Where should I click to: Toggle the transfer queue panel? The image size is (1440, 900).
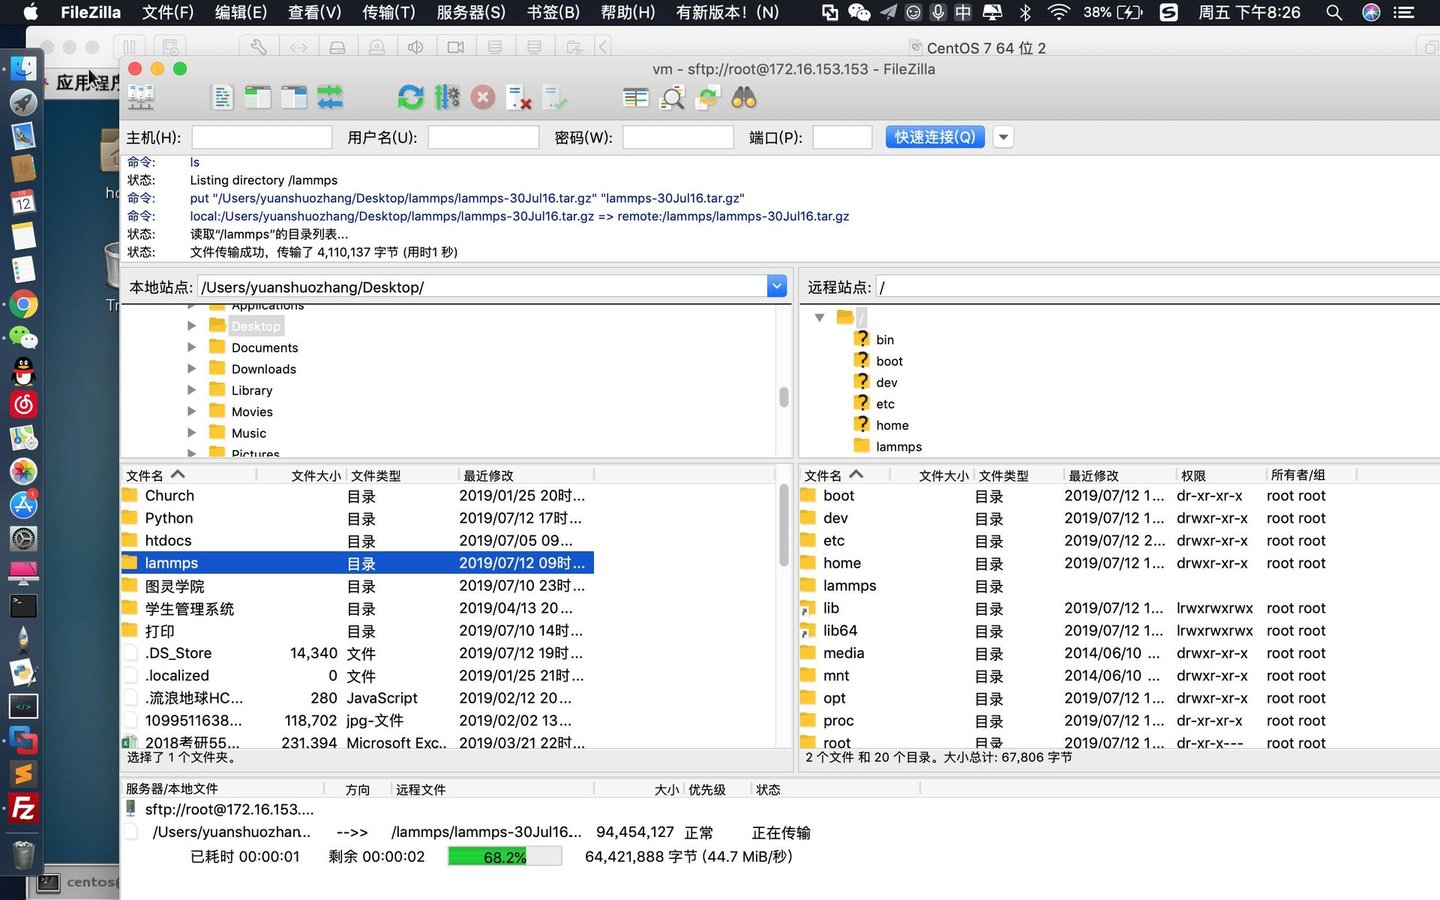tap(330, 97)
